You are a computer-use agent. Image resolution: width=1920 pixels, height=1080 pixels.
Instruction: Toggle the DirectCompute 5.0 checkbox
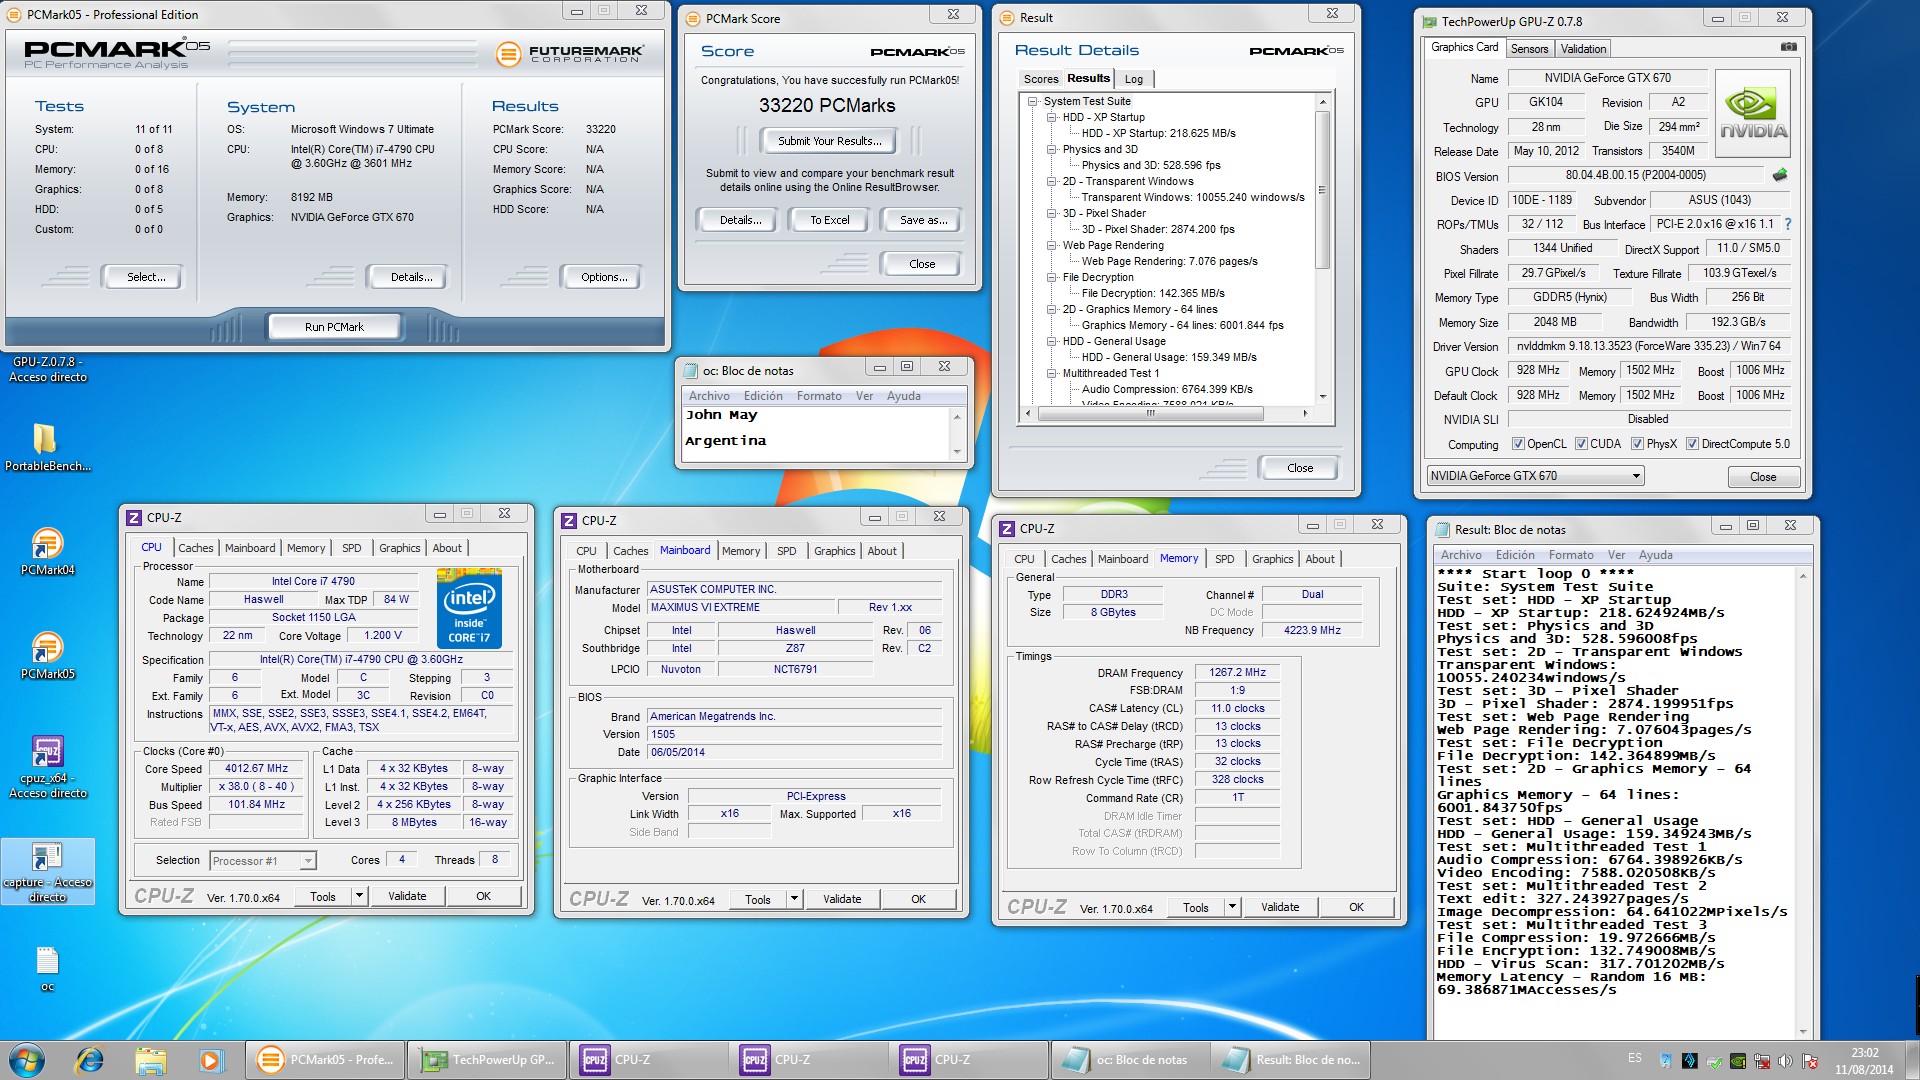point(1692,444)
